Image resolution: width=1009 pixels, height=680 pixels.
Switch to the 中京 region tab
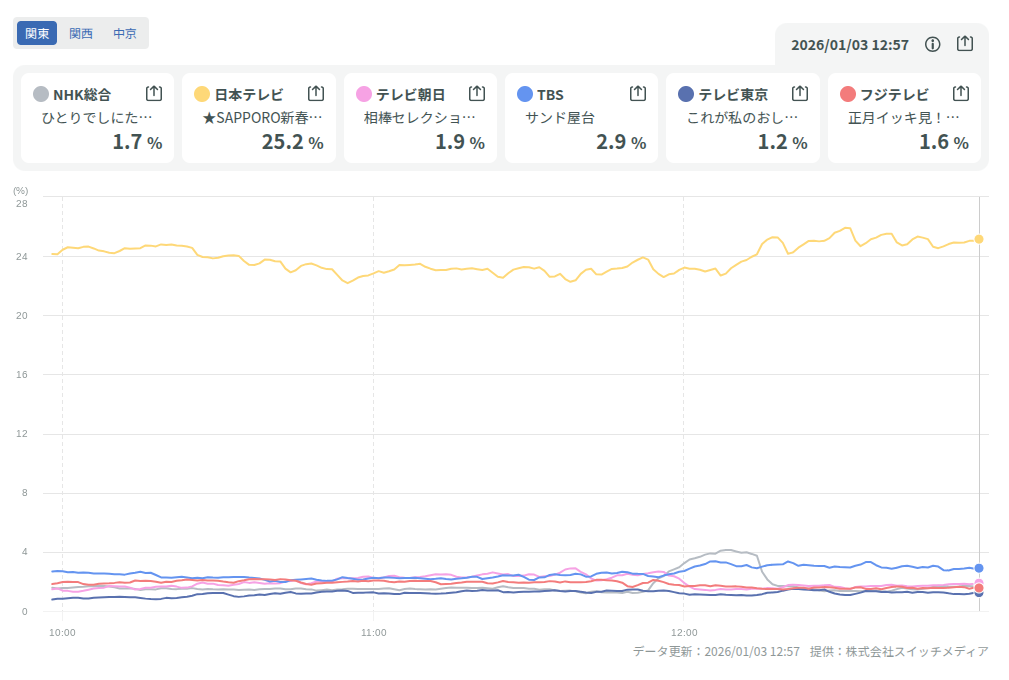pos(125,33)
